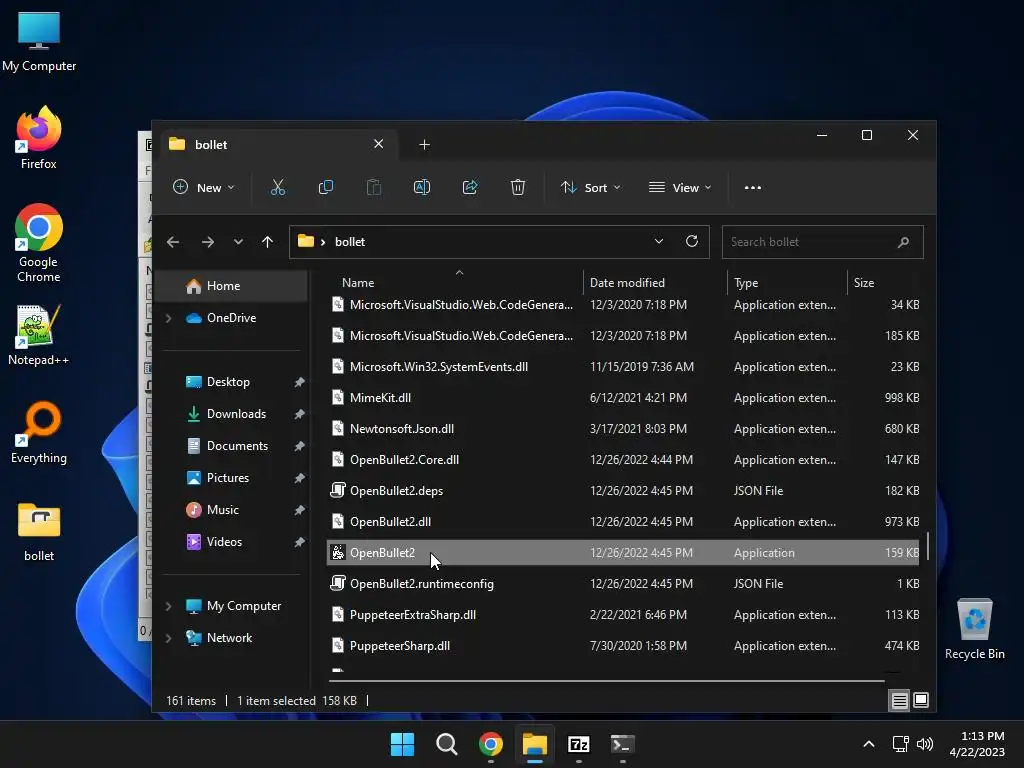Click Chrome icon in the taskbar

[x=490, y=744]
